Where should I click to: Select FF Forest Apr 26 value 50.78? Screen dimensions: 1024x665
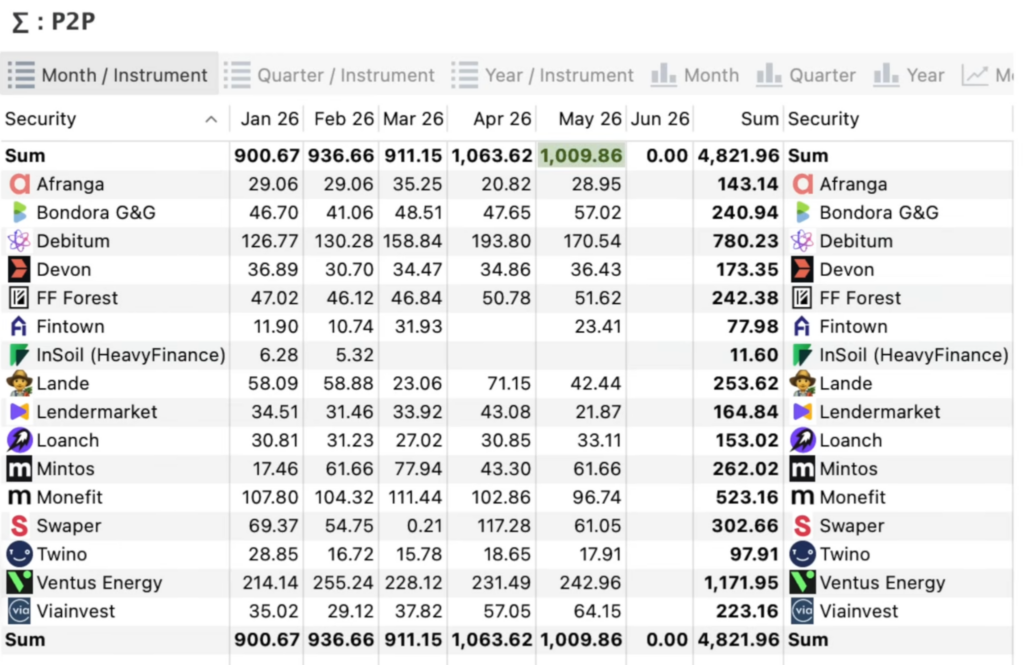click(506, 299)
